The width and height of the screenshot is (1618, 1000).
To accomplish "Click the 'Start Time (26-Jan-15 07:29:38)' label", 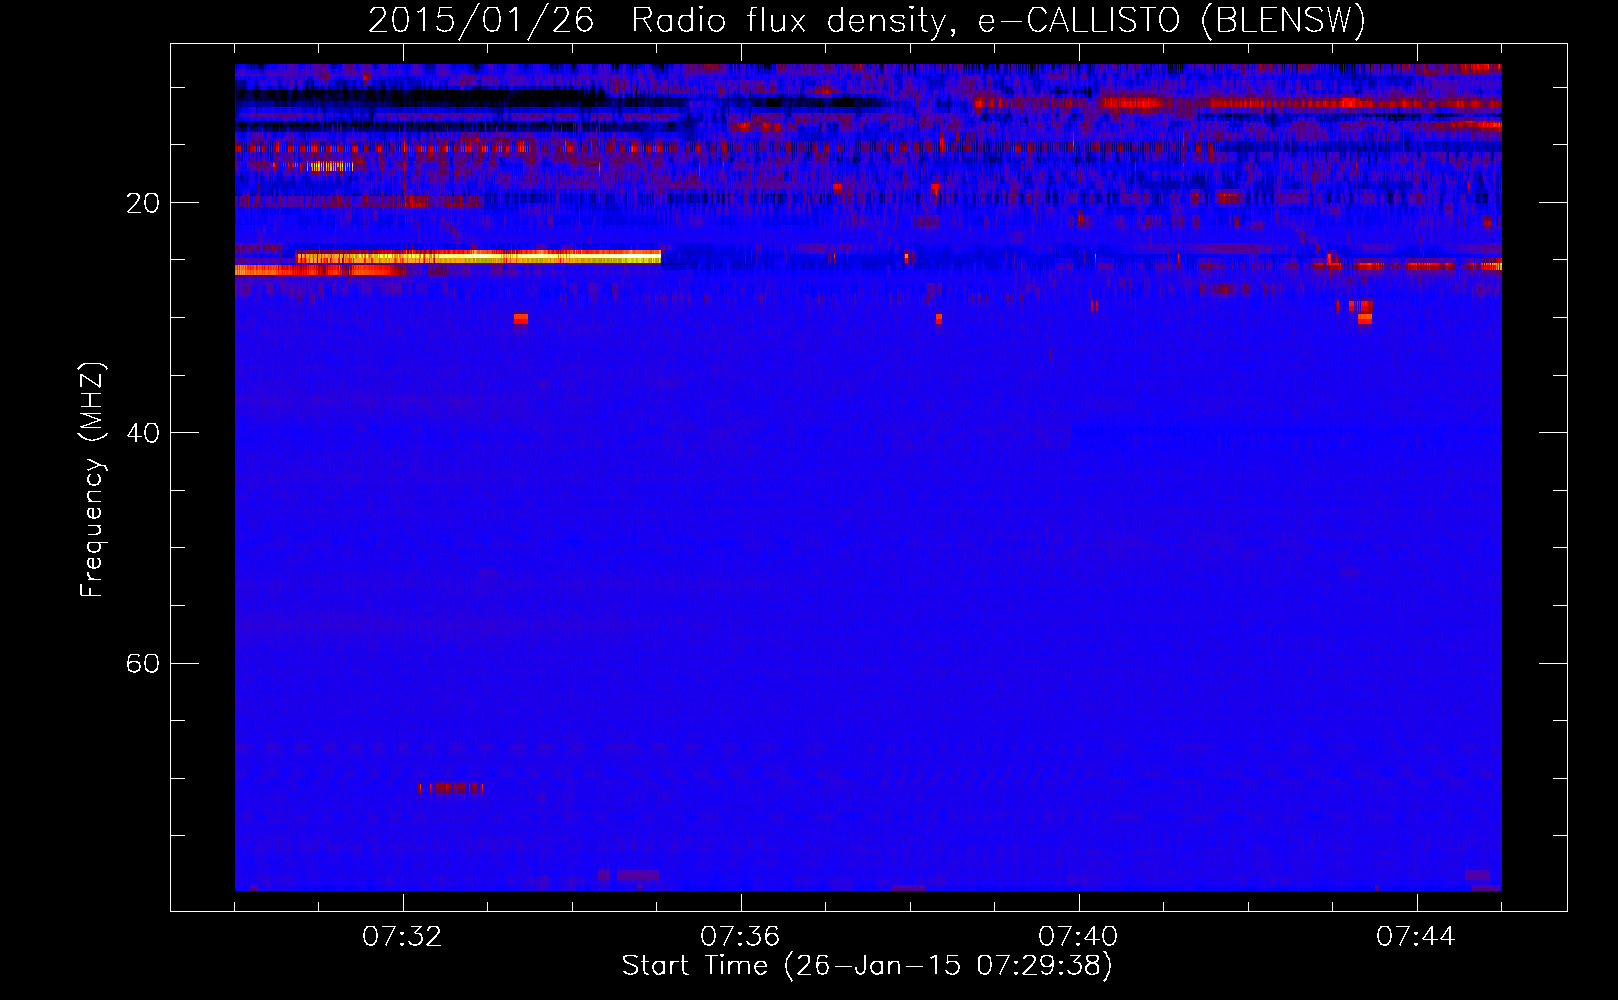I will point(867,966).
